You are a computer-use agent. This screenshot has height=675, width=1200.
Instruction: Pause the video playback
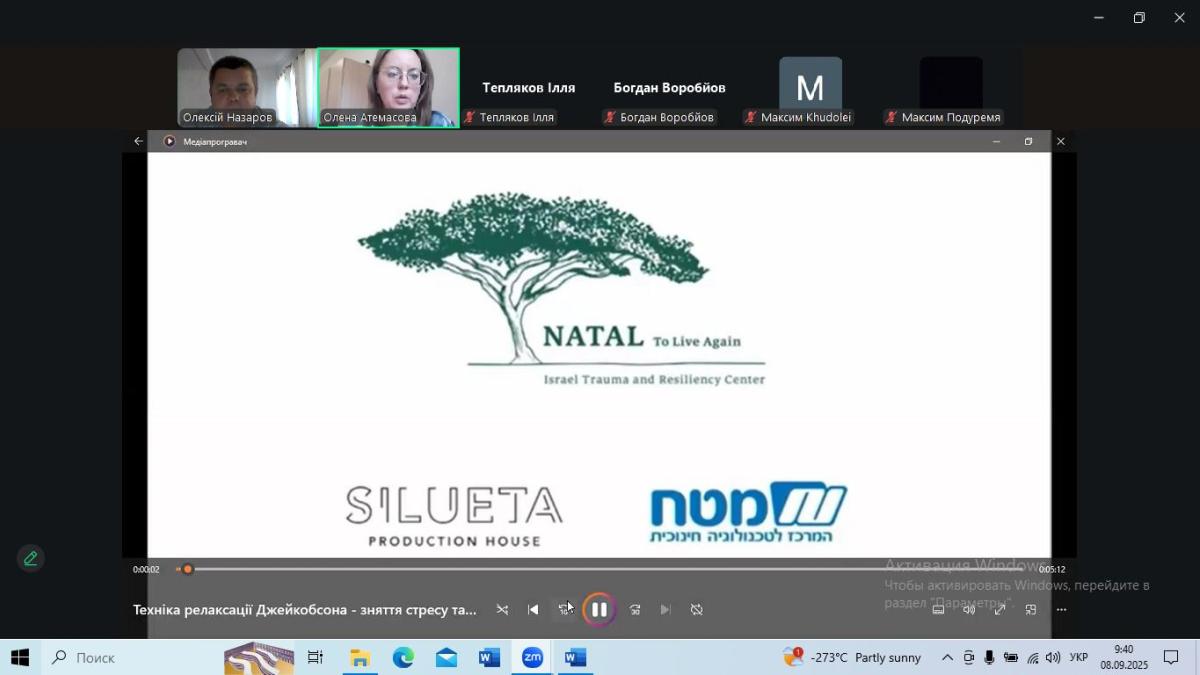598,609
